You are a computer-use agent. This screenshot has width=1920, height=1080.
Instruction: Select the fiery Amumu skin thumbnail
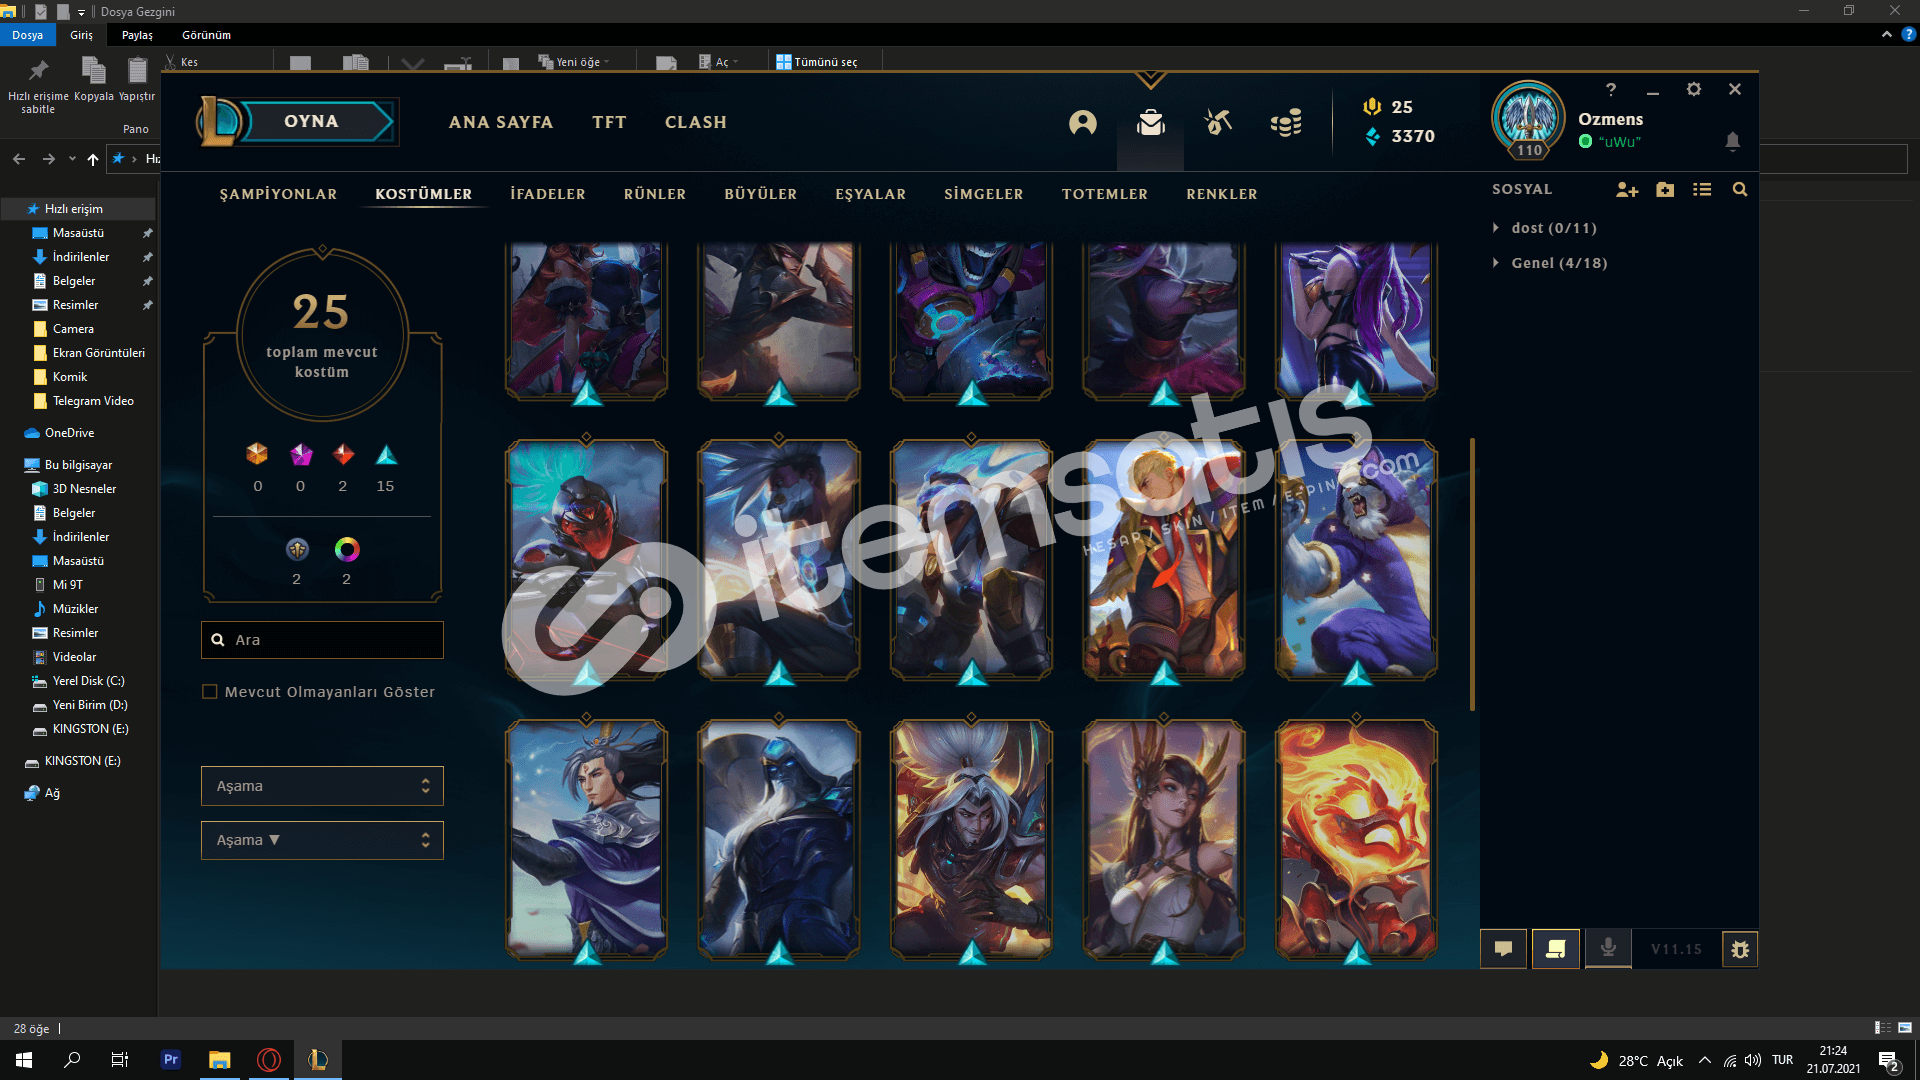pyautogui.click(x=1356, y=840)
